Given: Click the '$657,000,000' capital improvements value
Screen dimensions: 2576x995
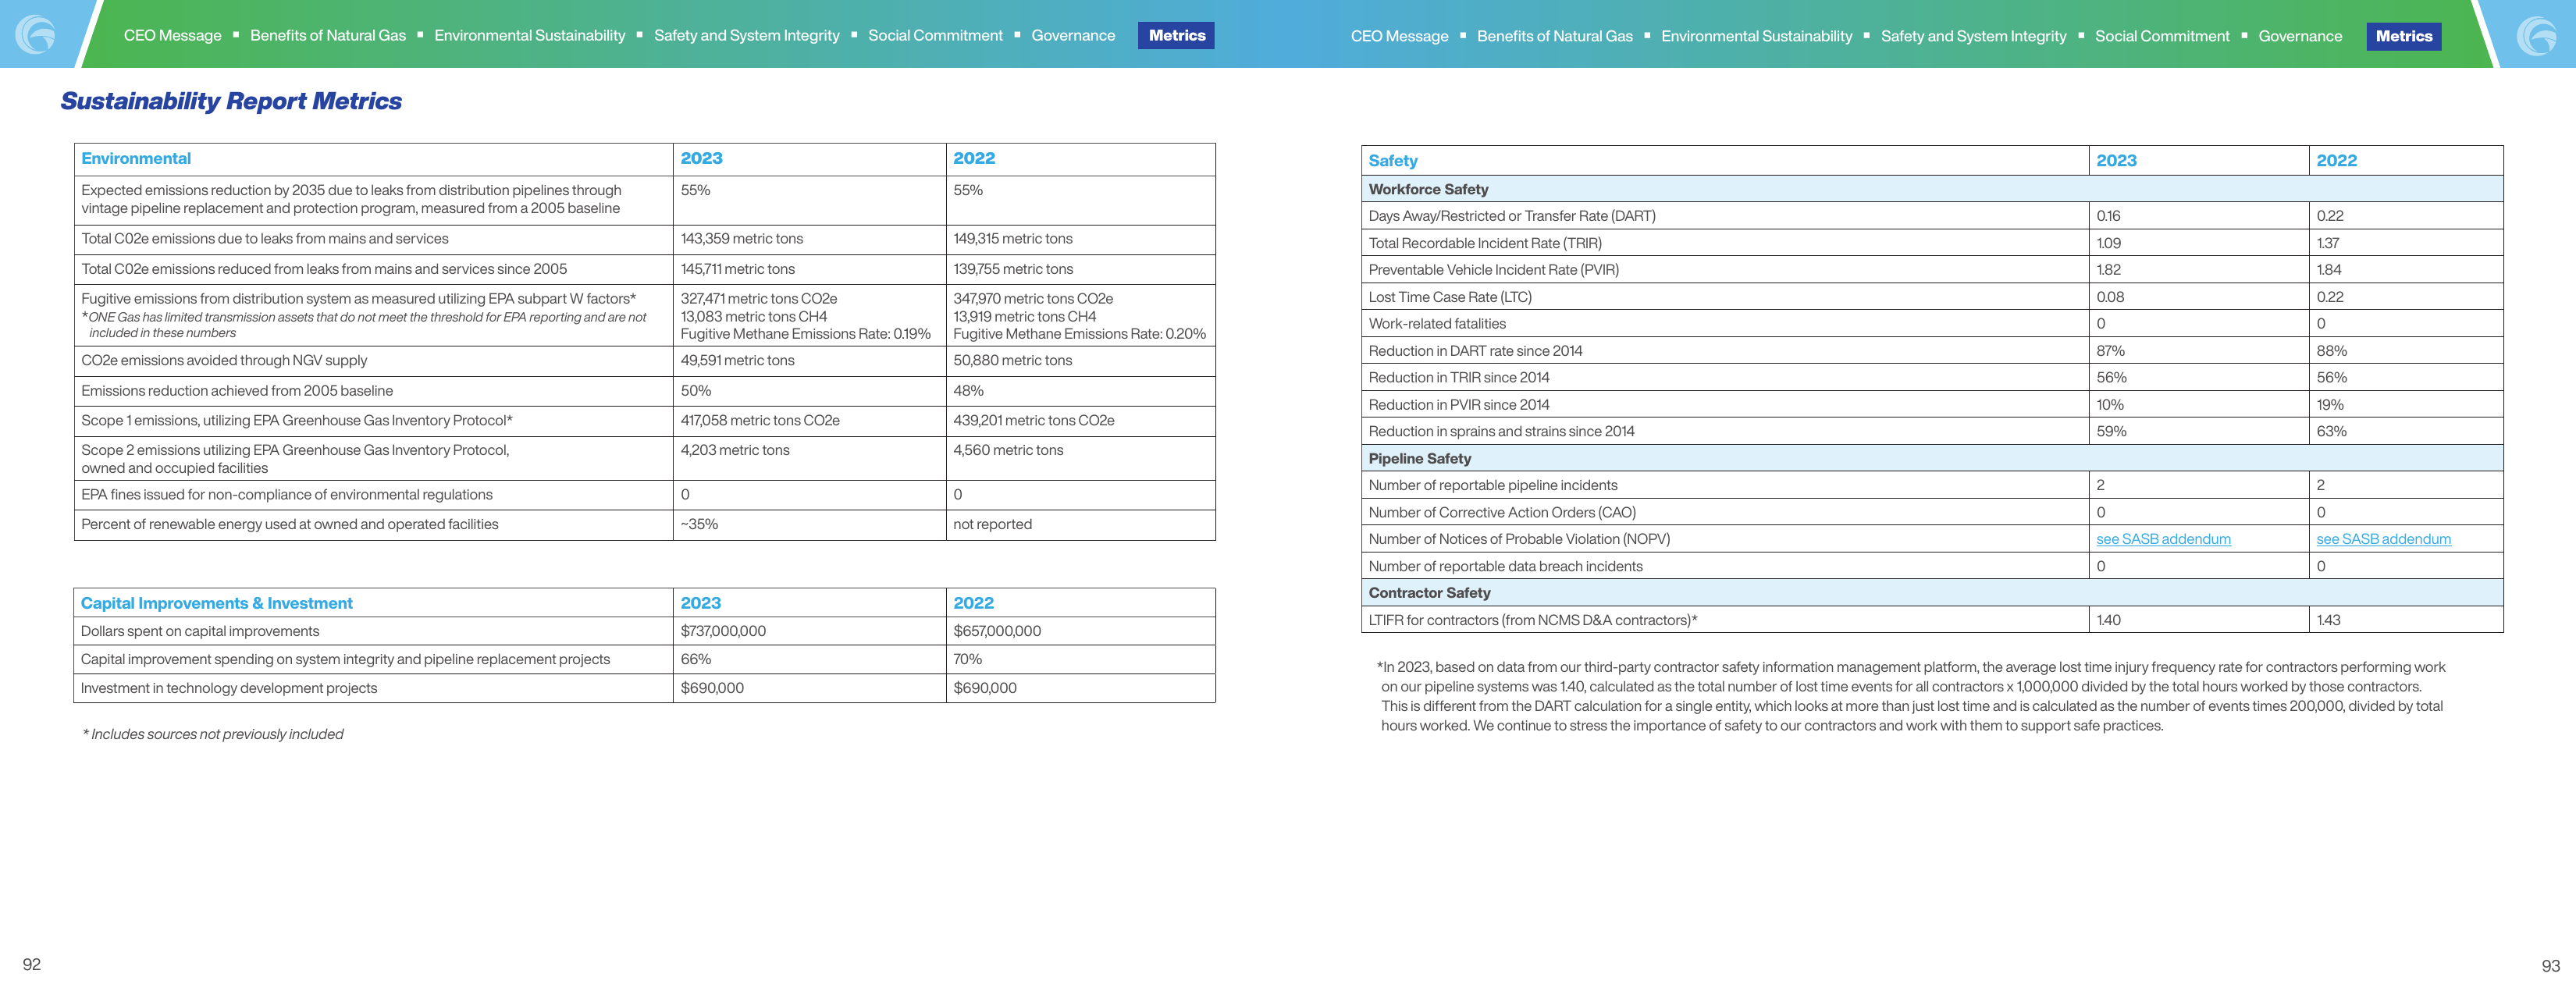Looking at the screenshot, I should click(997, 631).
